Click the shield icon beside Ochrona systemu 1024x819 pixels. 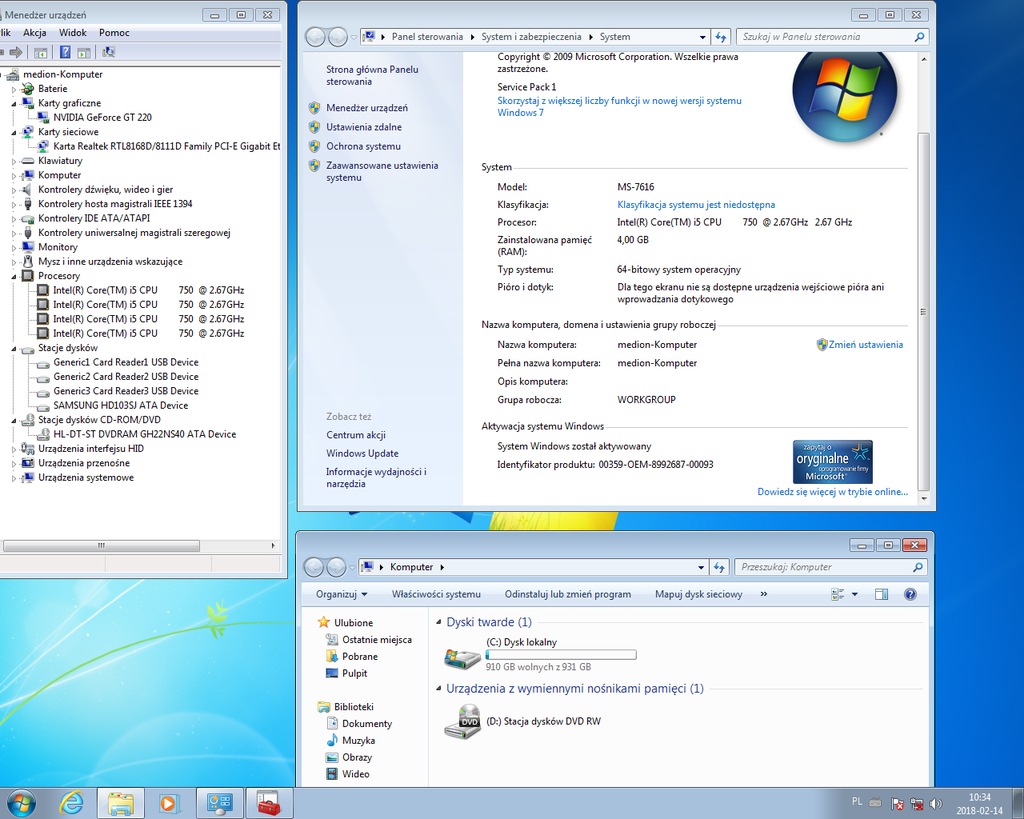pos(314,146)
